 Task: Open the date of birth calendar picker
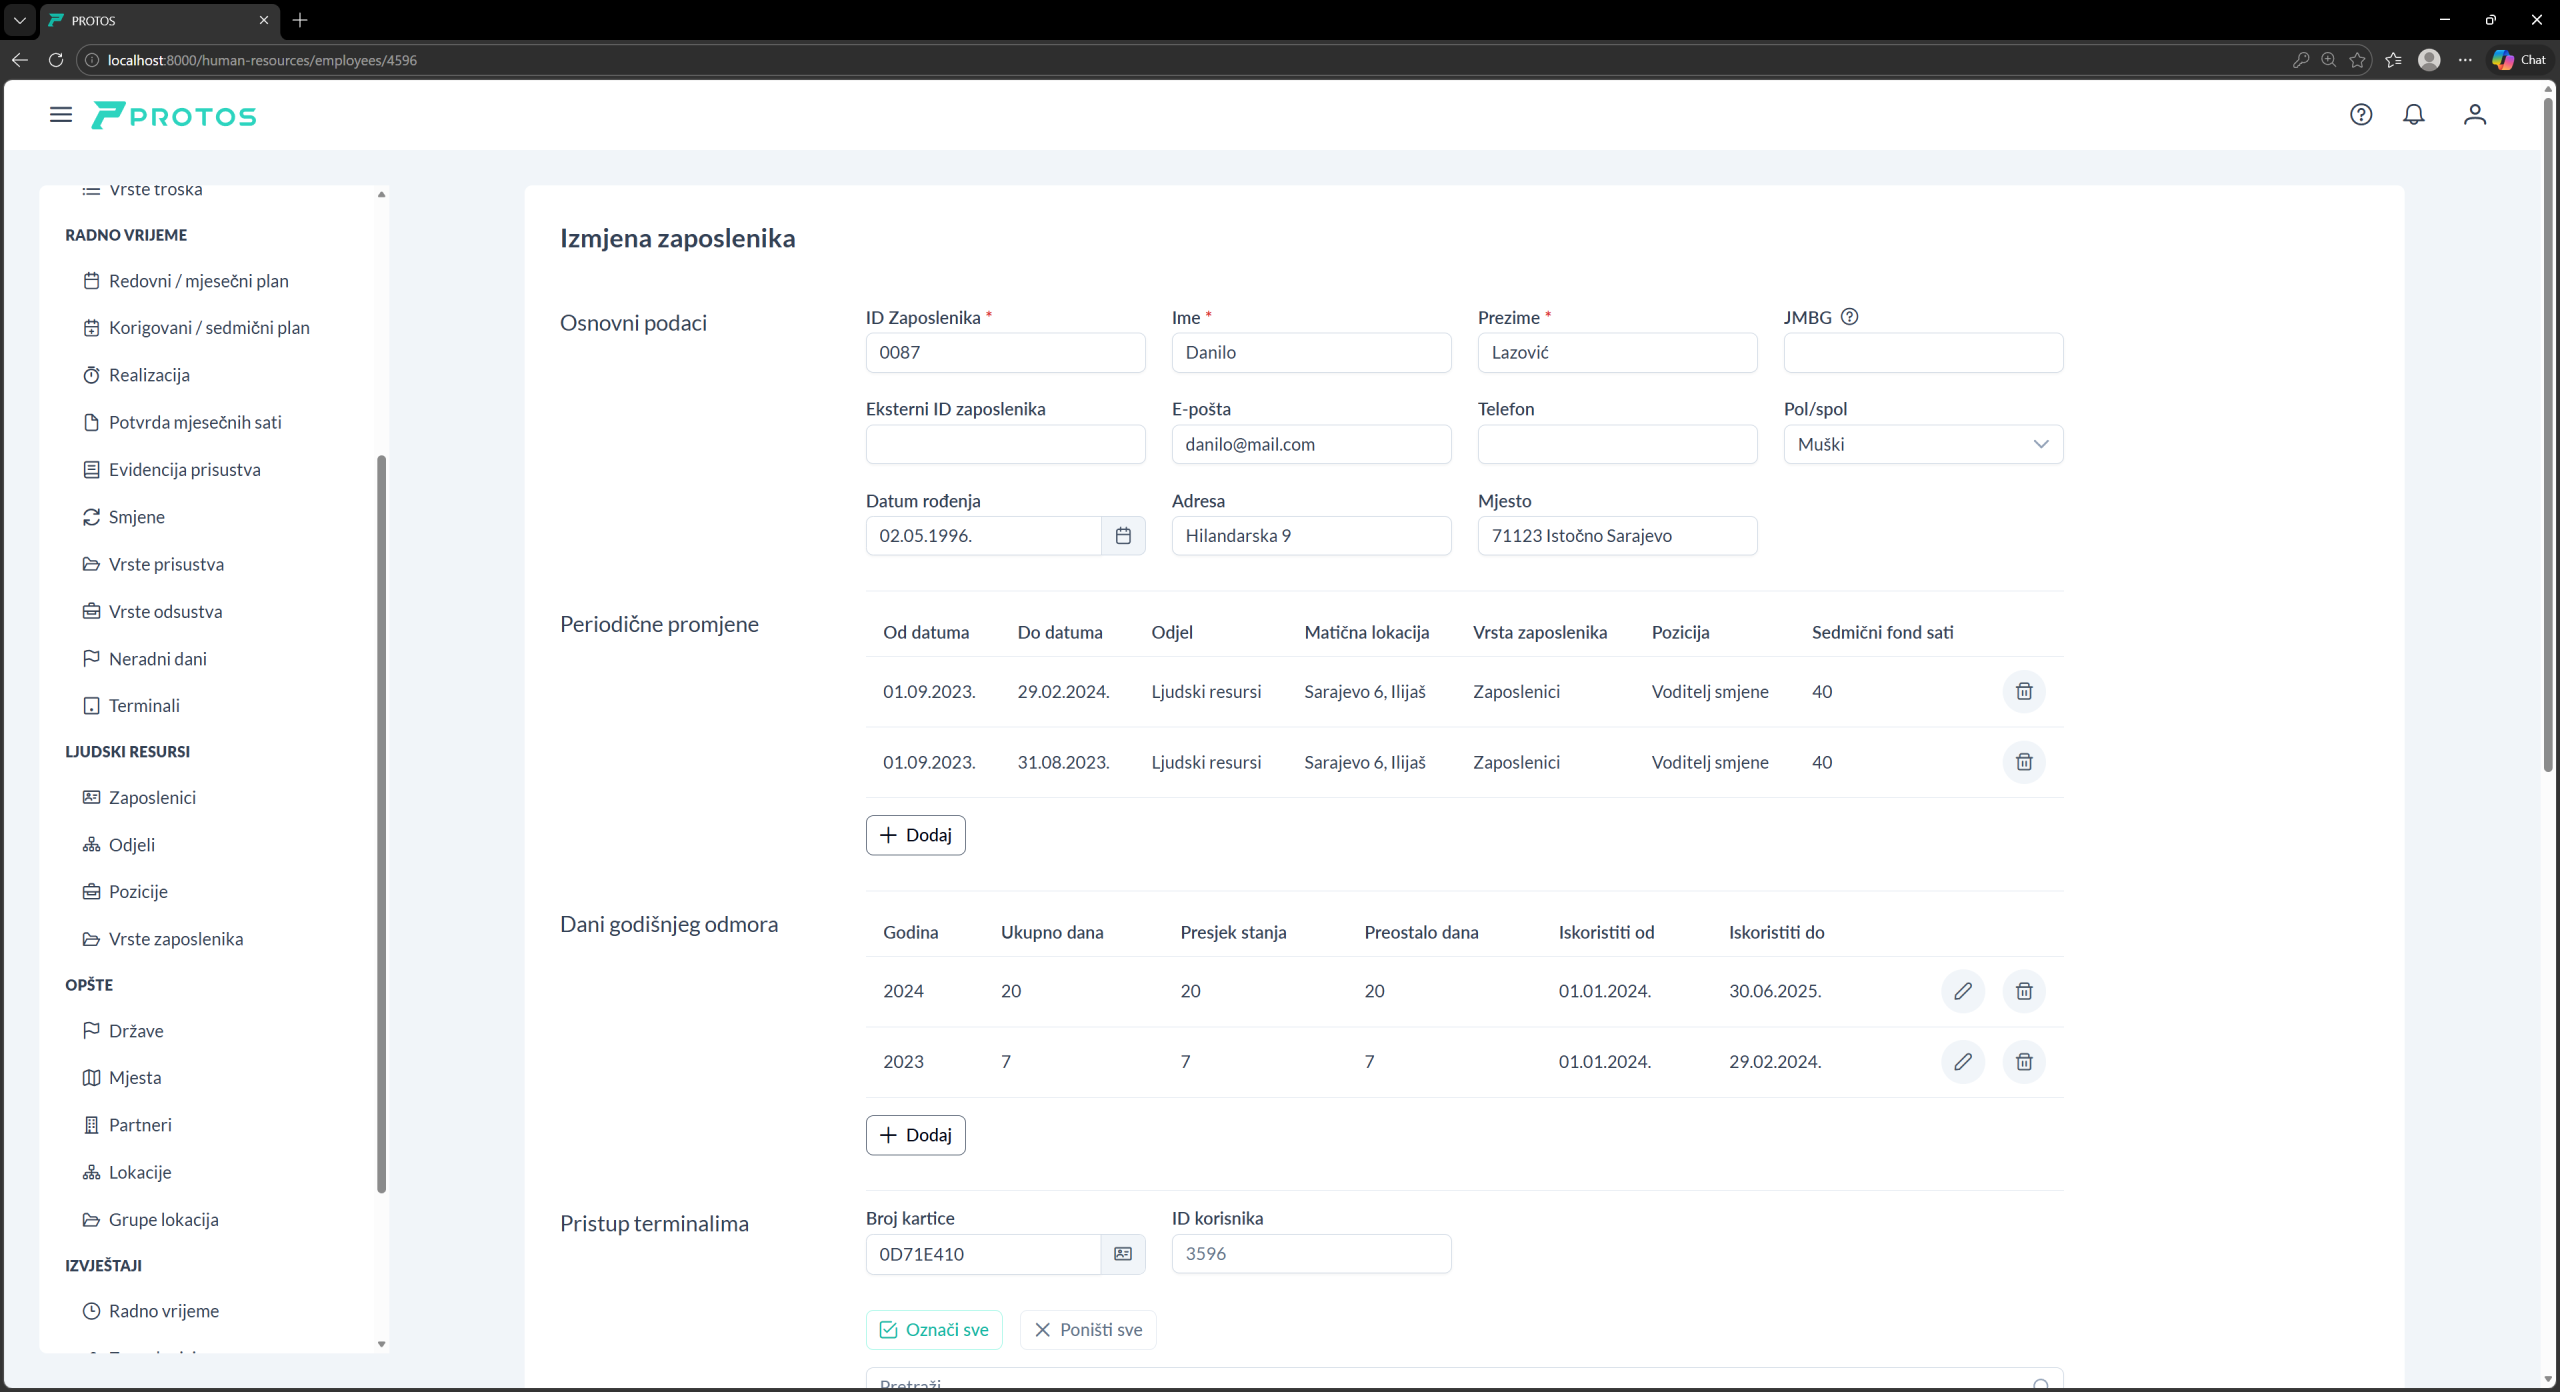point(1123,536)
